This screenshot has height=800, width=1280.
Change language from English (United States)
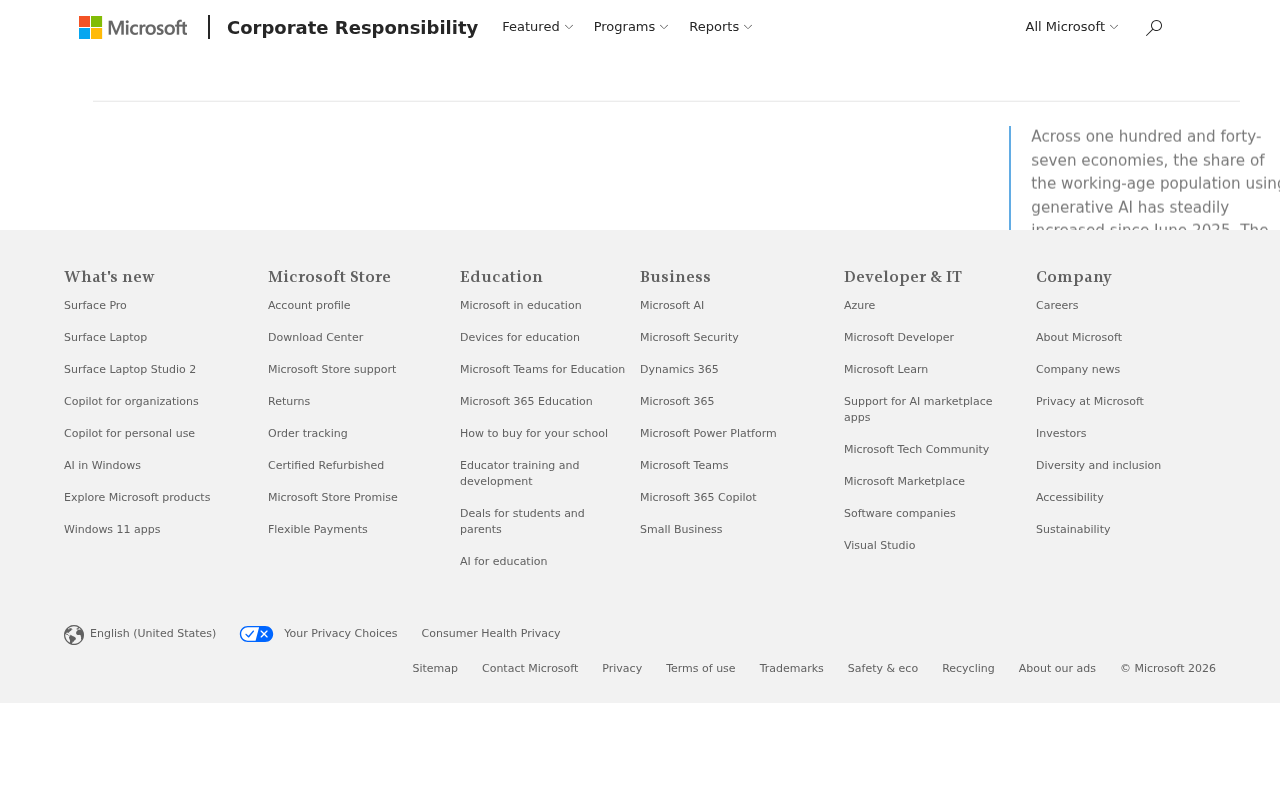(153, 634)
